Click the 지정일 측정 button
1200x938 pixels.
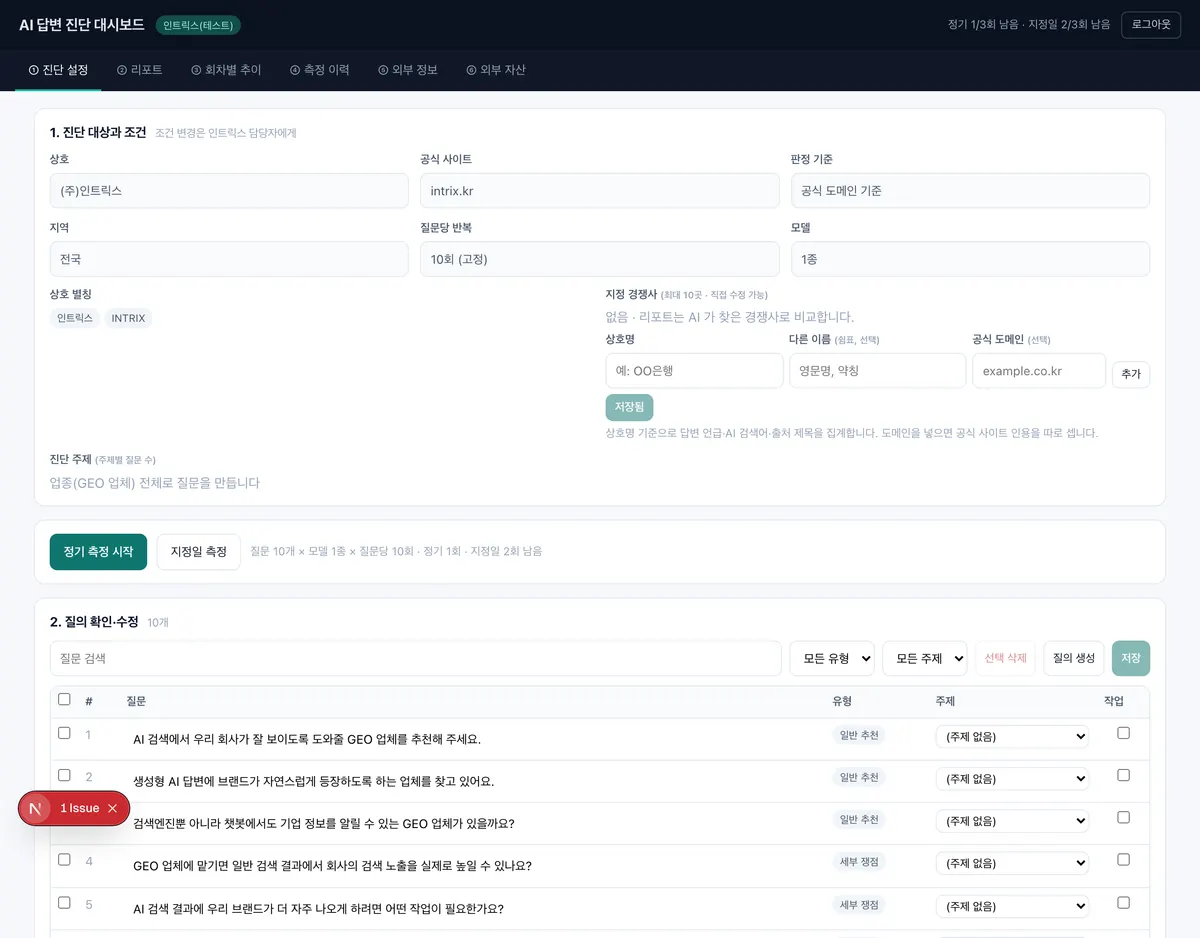(199, 552)
